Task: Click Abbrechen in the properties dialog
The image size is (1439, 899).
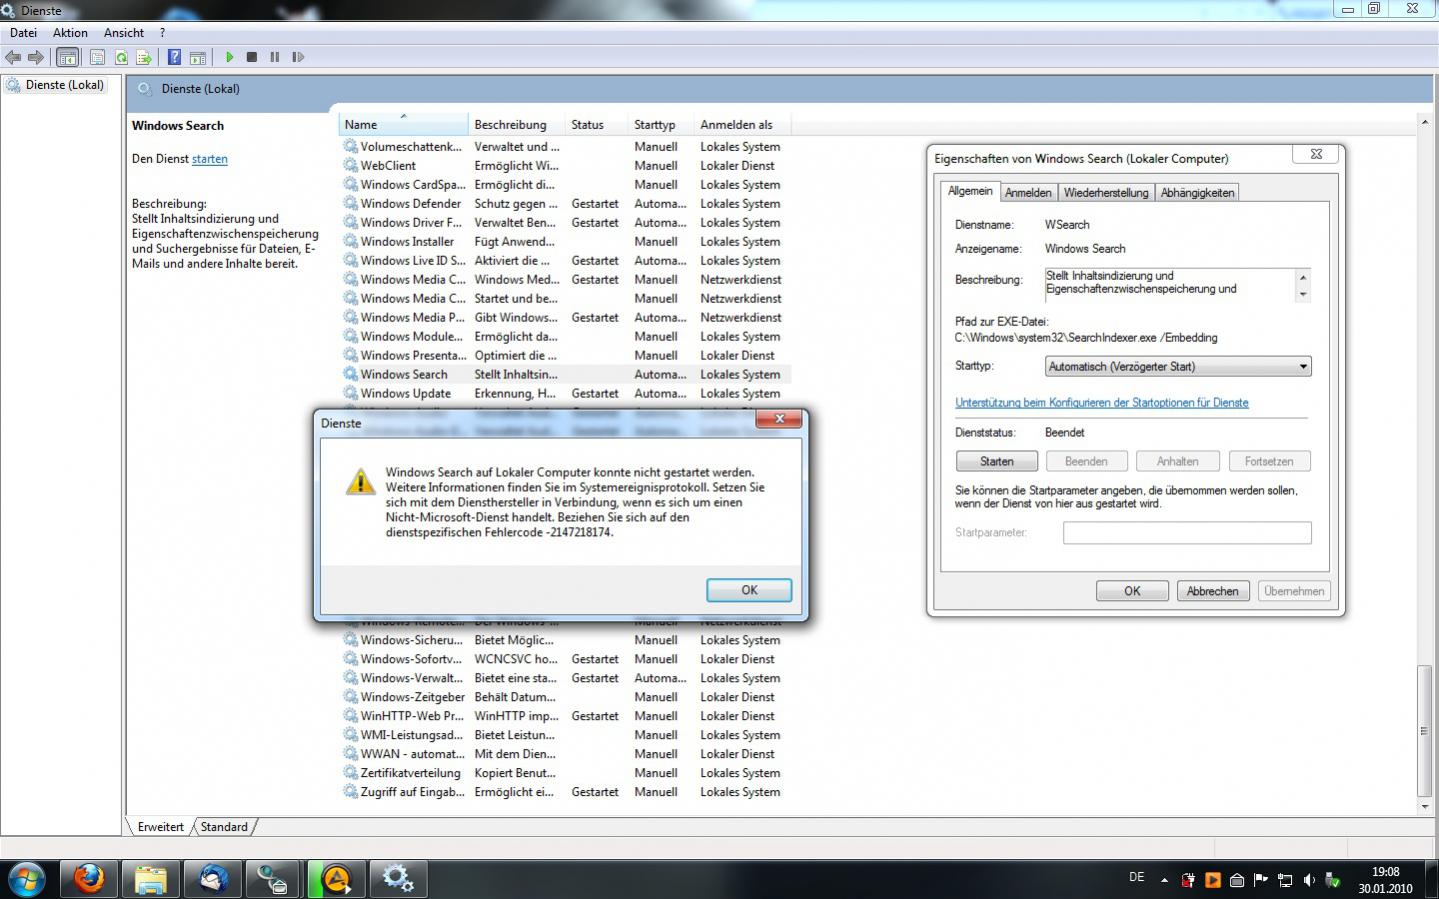Action: pos(1212,591)
